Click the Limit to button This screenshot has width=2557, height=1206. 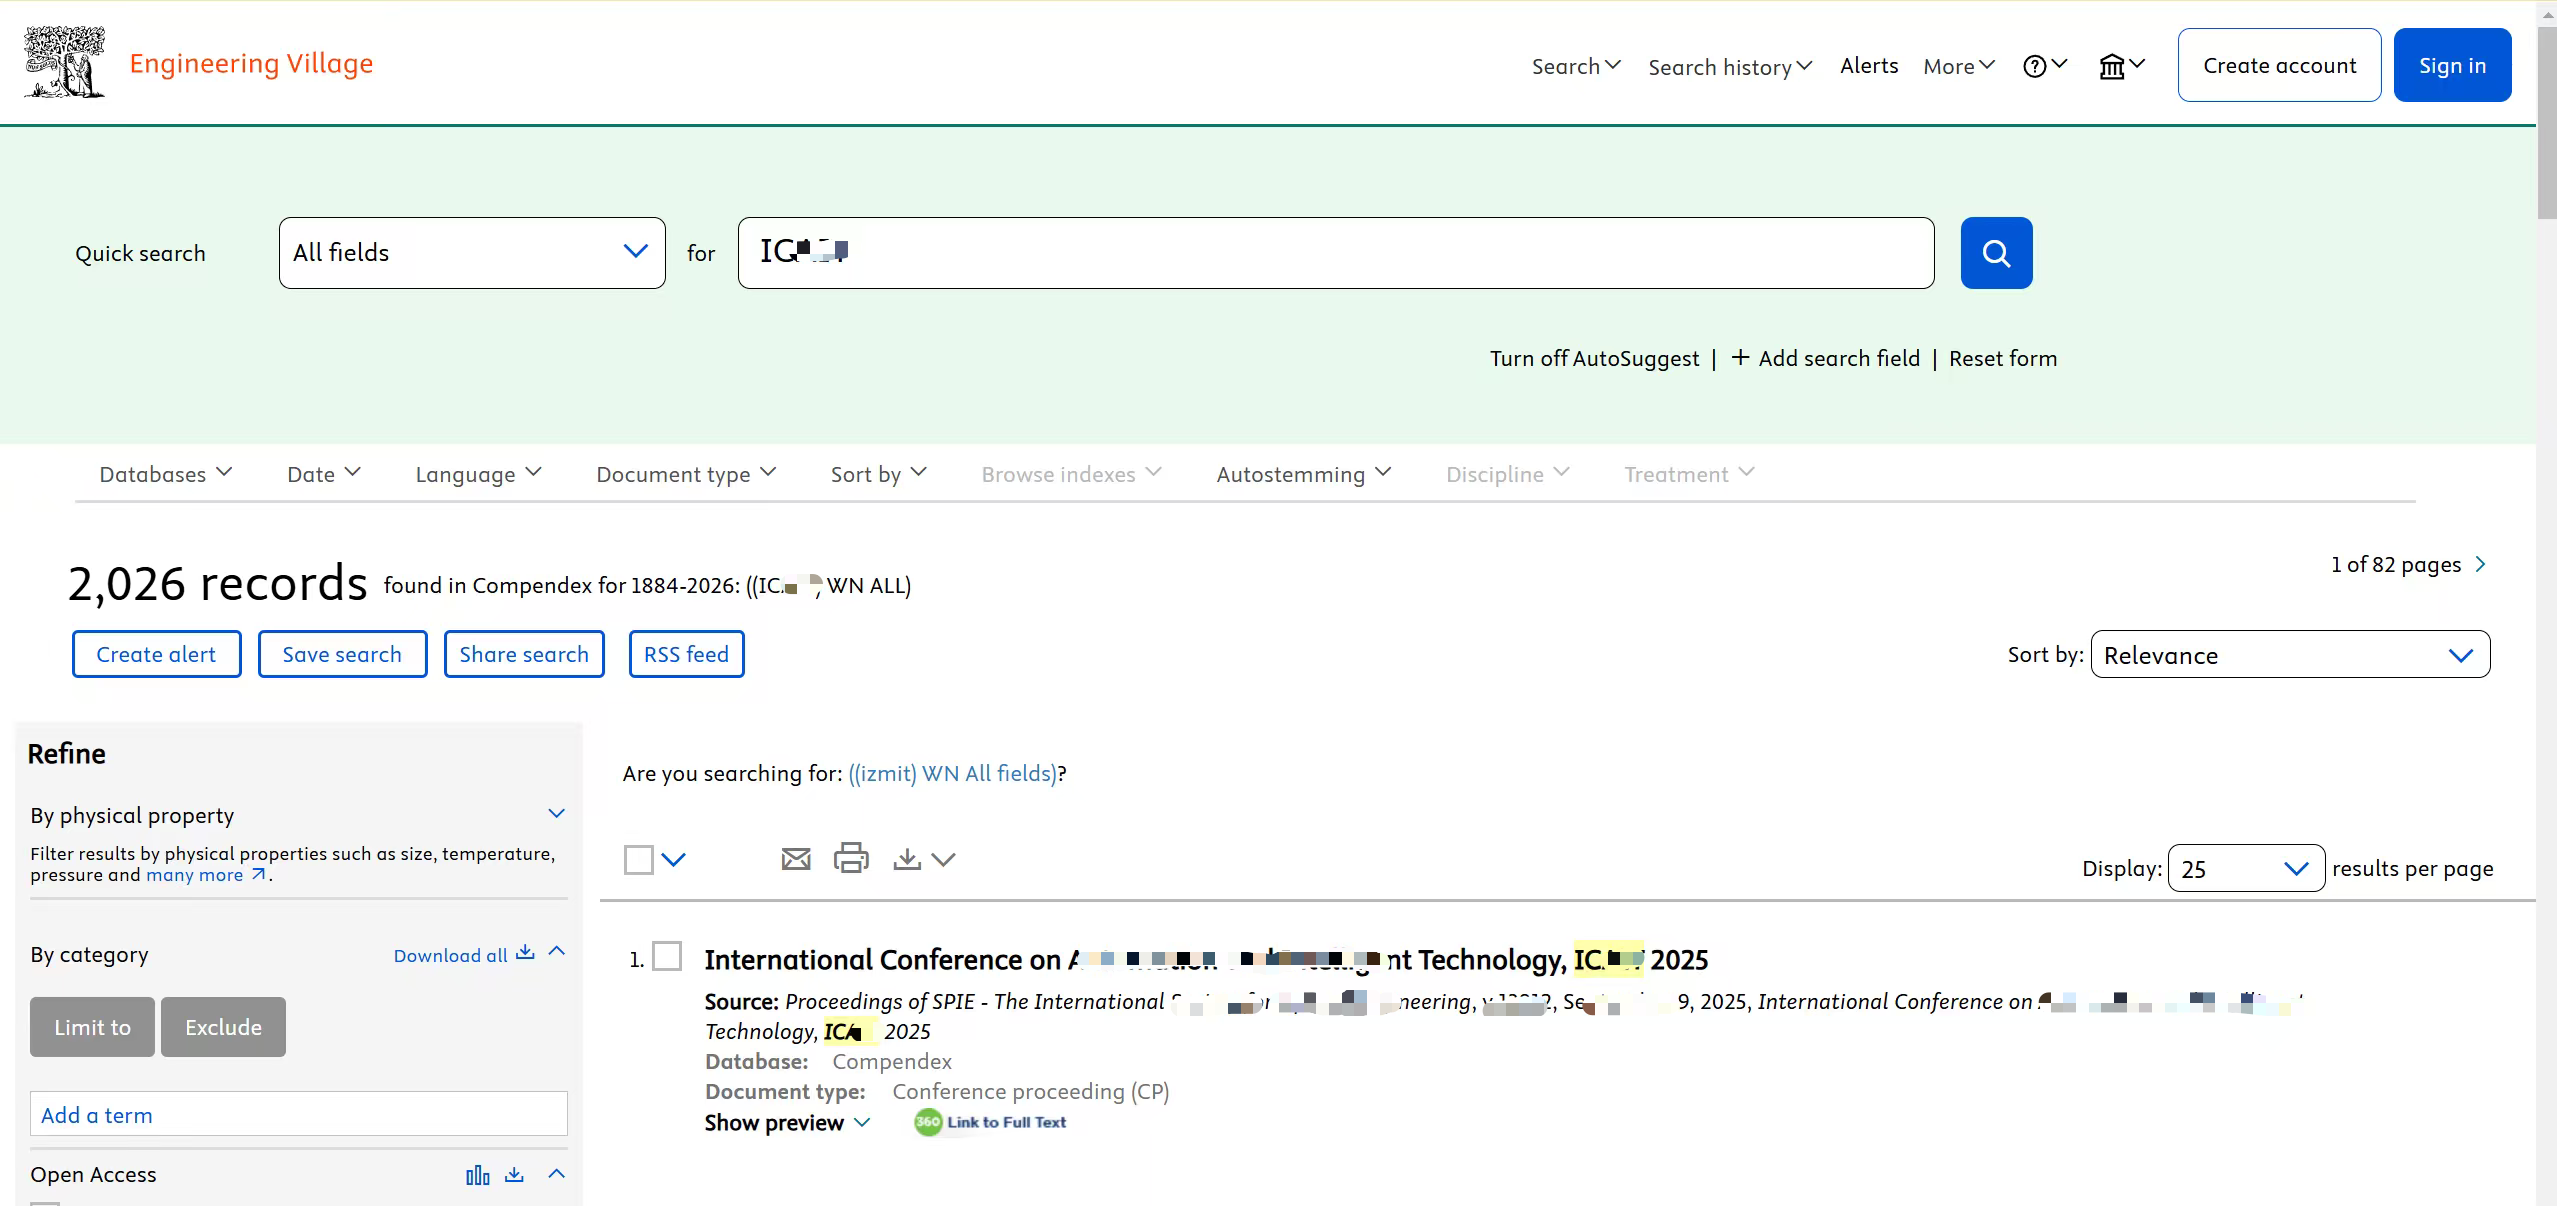point(92,1027)
